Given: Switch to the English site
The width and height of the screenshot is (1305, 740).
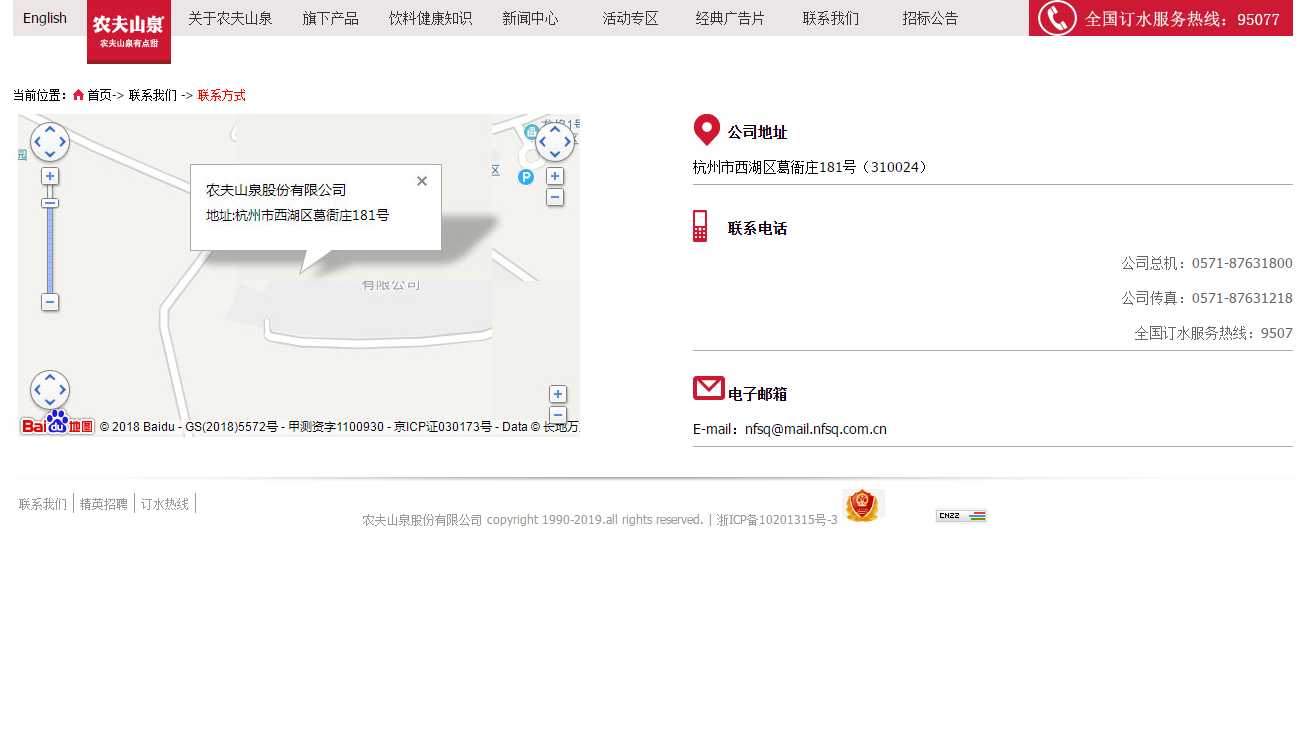Looking at the screenshot, I should pyautogui.click(x=45, y=18).
